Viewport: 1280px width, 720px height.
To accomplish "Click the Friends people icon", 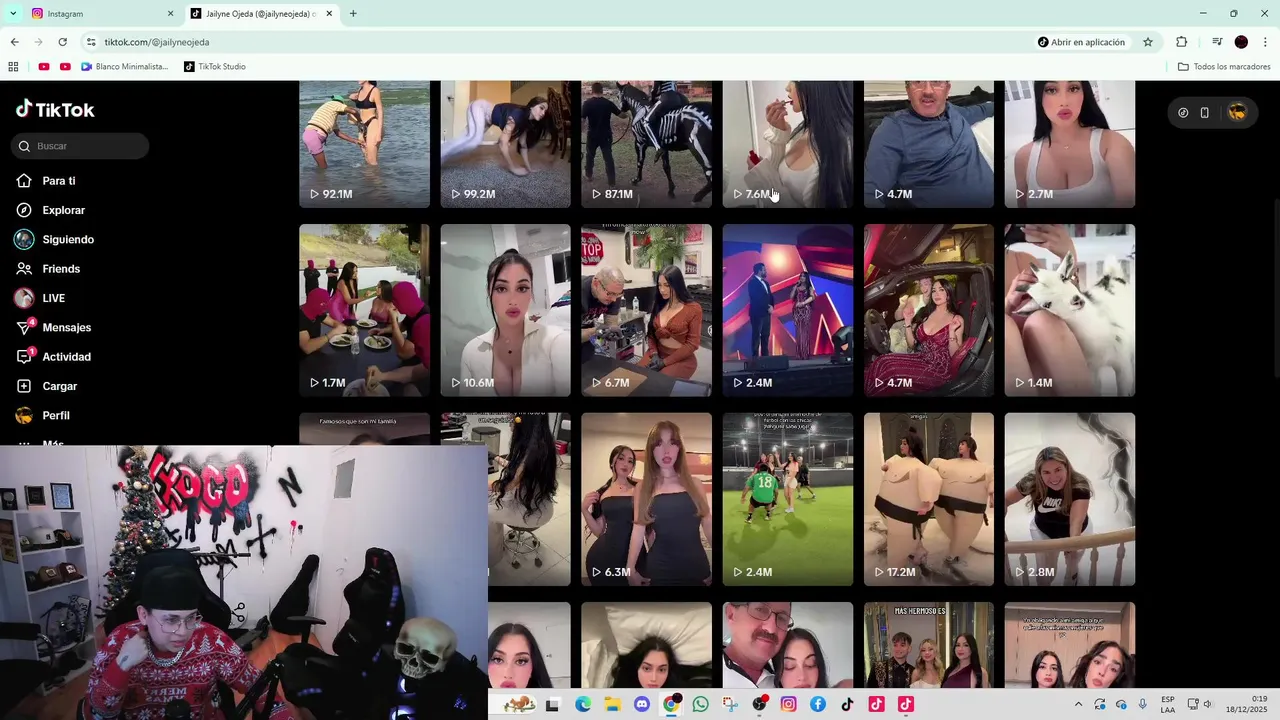I will tap(24, 269).
